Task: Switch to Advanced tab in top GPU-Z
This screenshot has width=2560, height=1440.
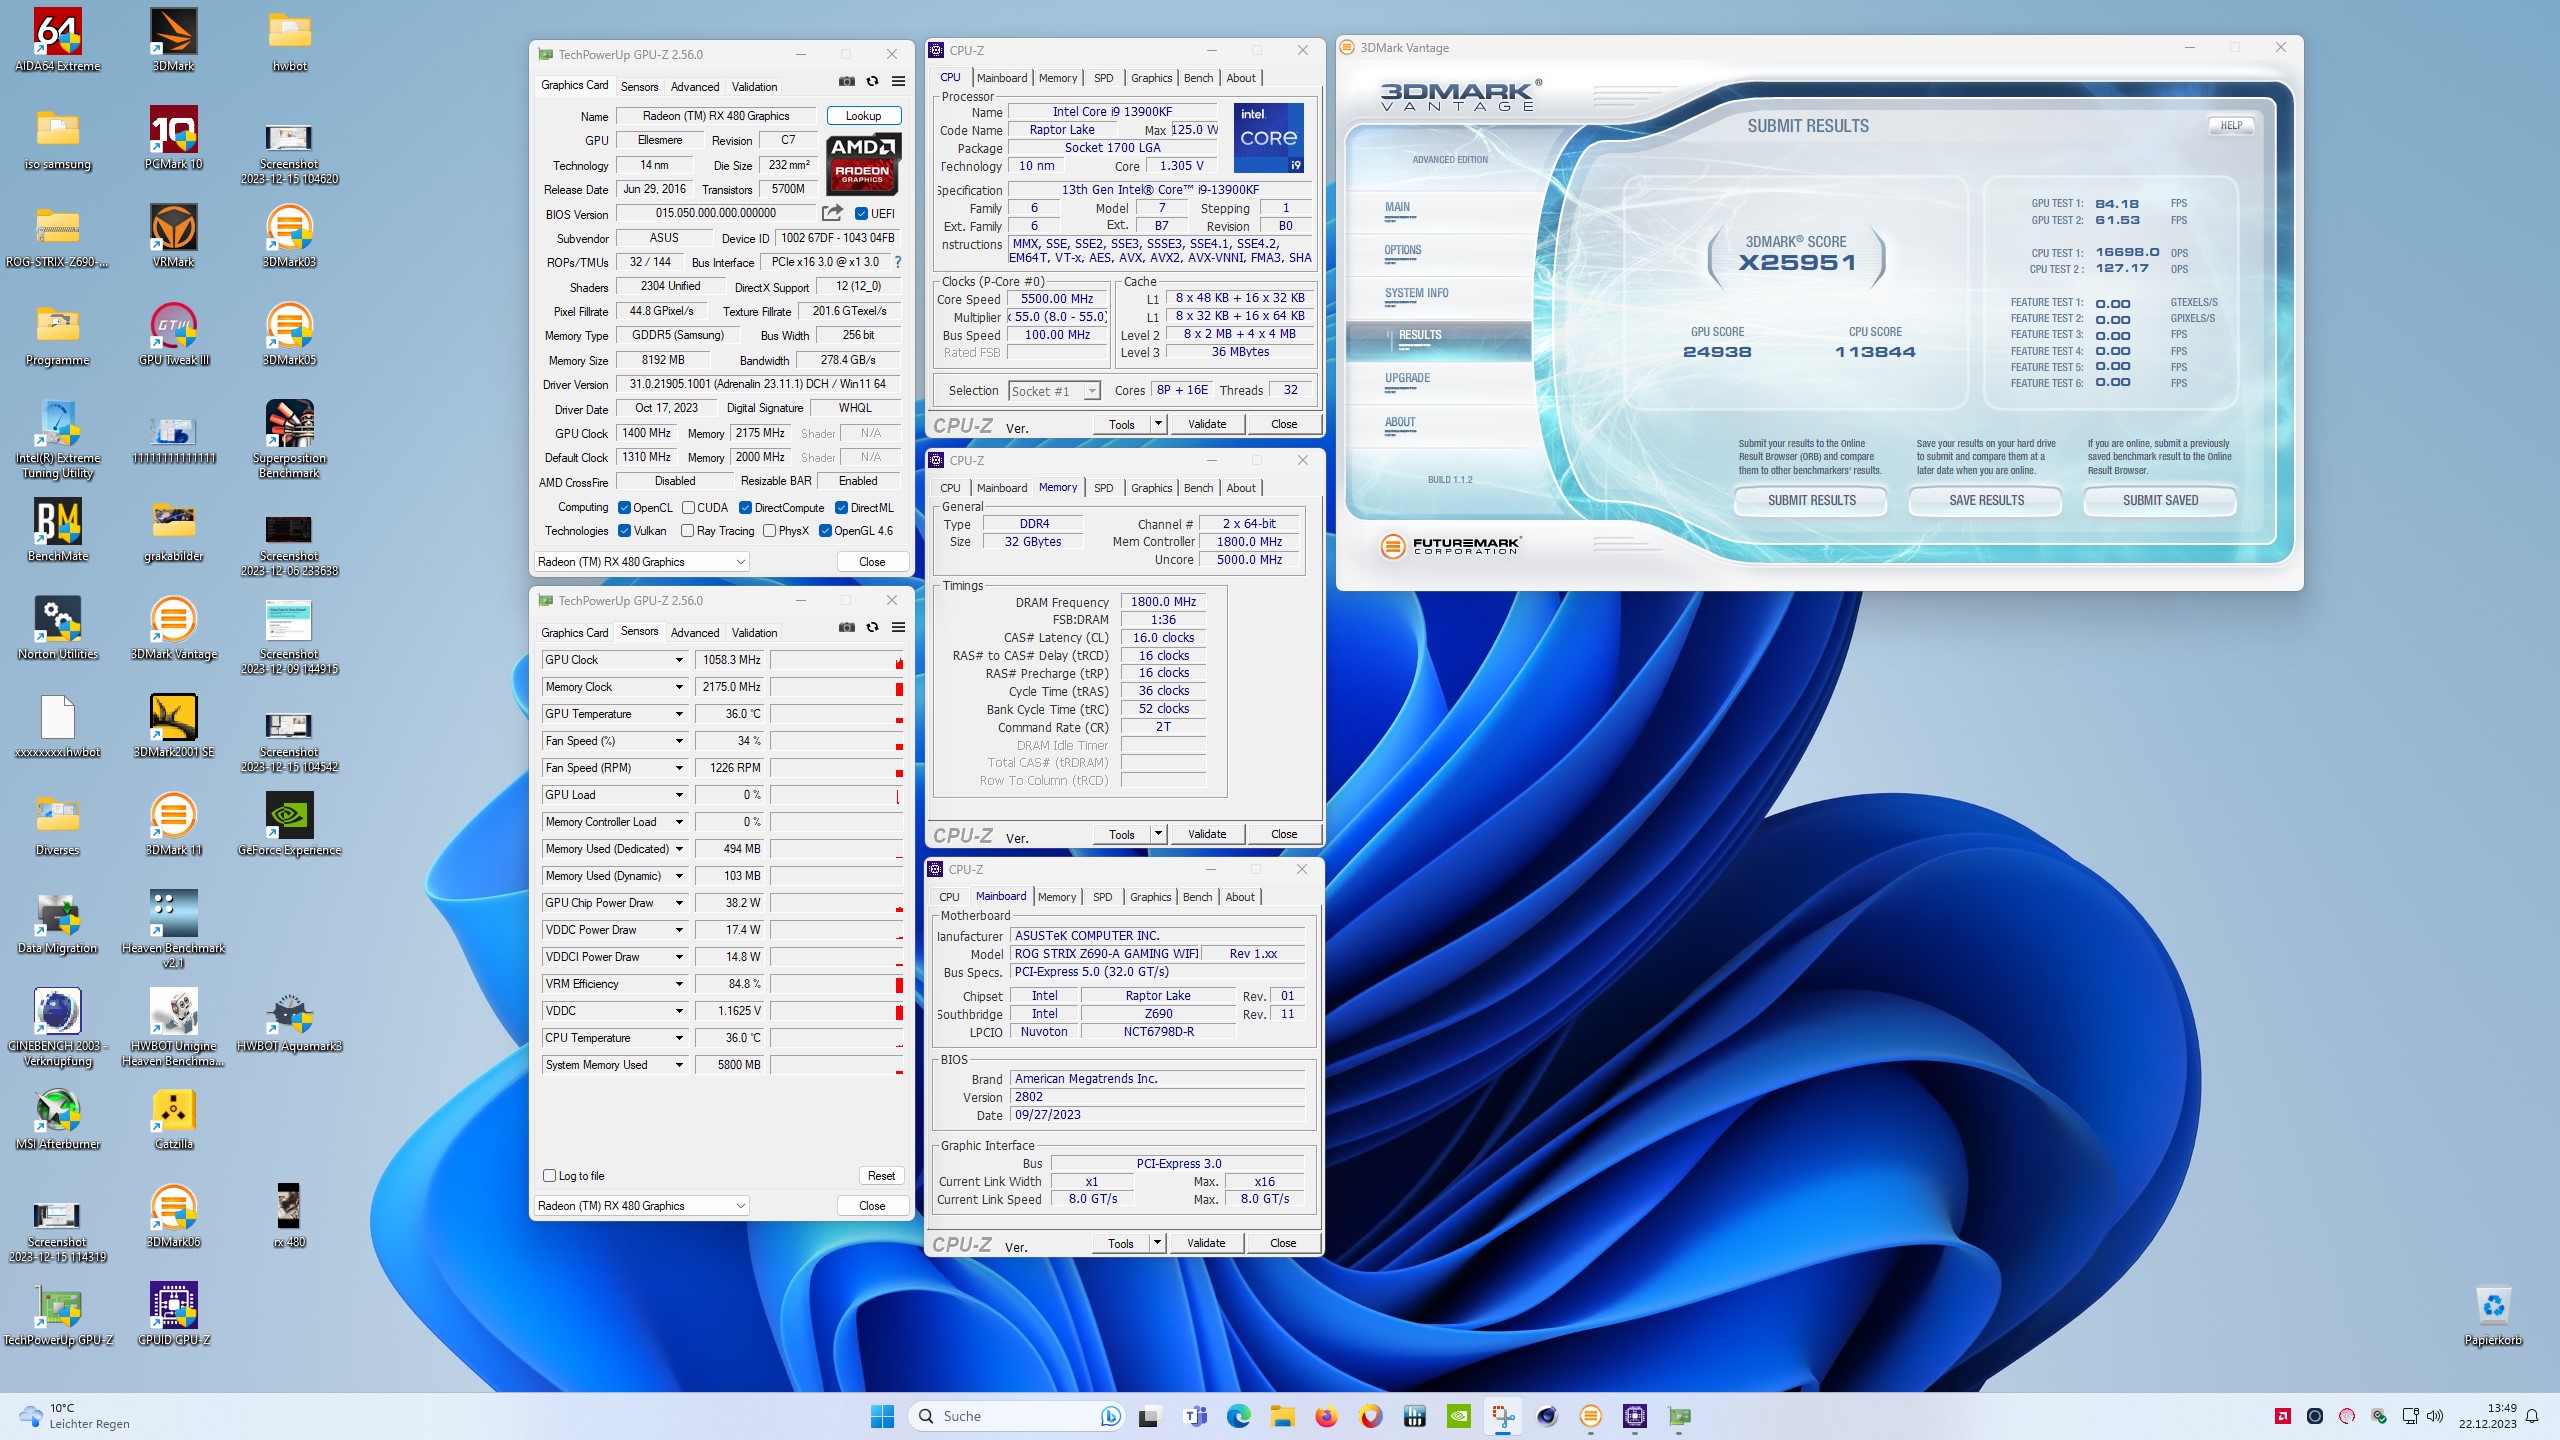Action: 695,87
